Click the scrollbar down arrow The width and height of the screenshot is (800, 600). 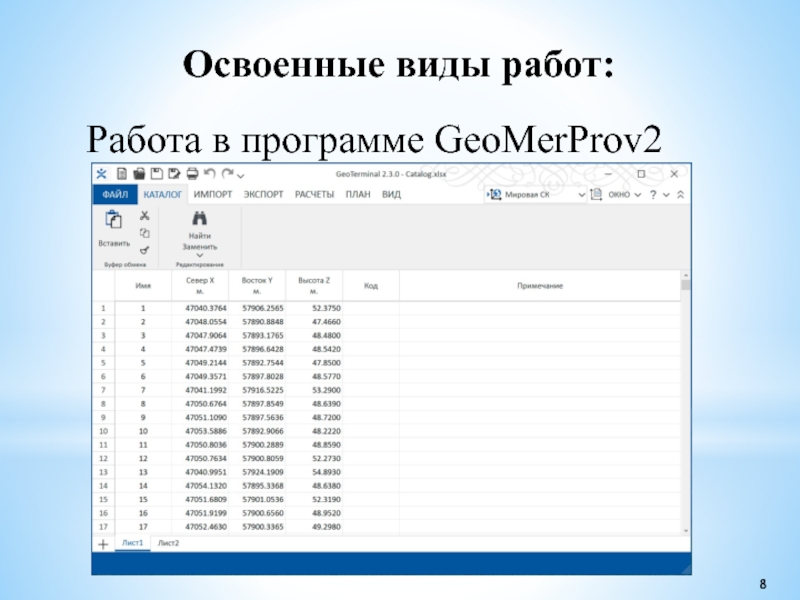tap(686, 531)
